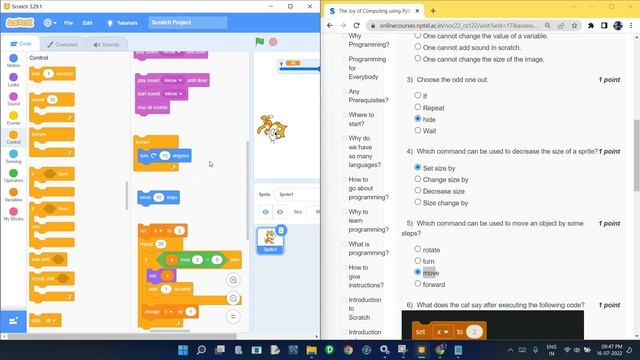Select 'Decrease size' for question 4

[x=418, y=190]
